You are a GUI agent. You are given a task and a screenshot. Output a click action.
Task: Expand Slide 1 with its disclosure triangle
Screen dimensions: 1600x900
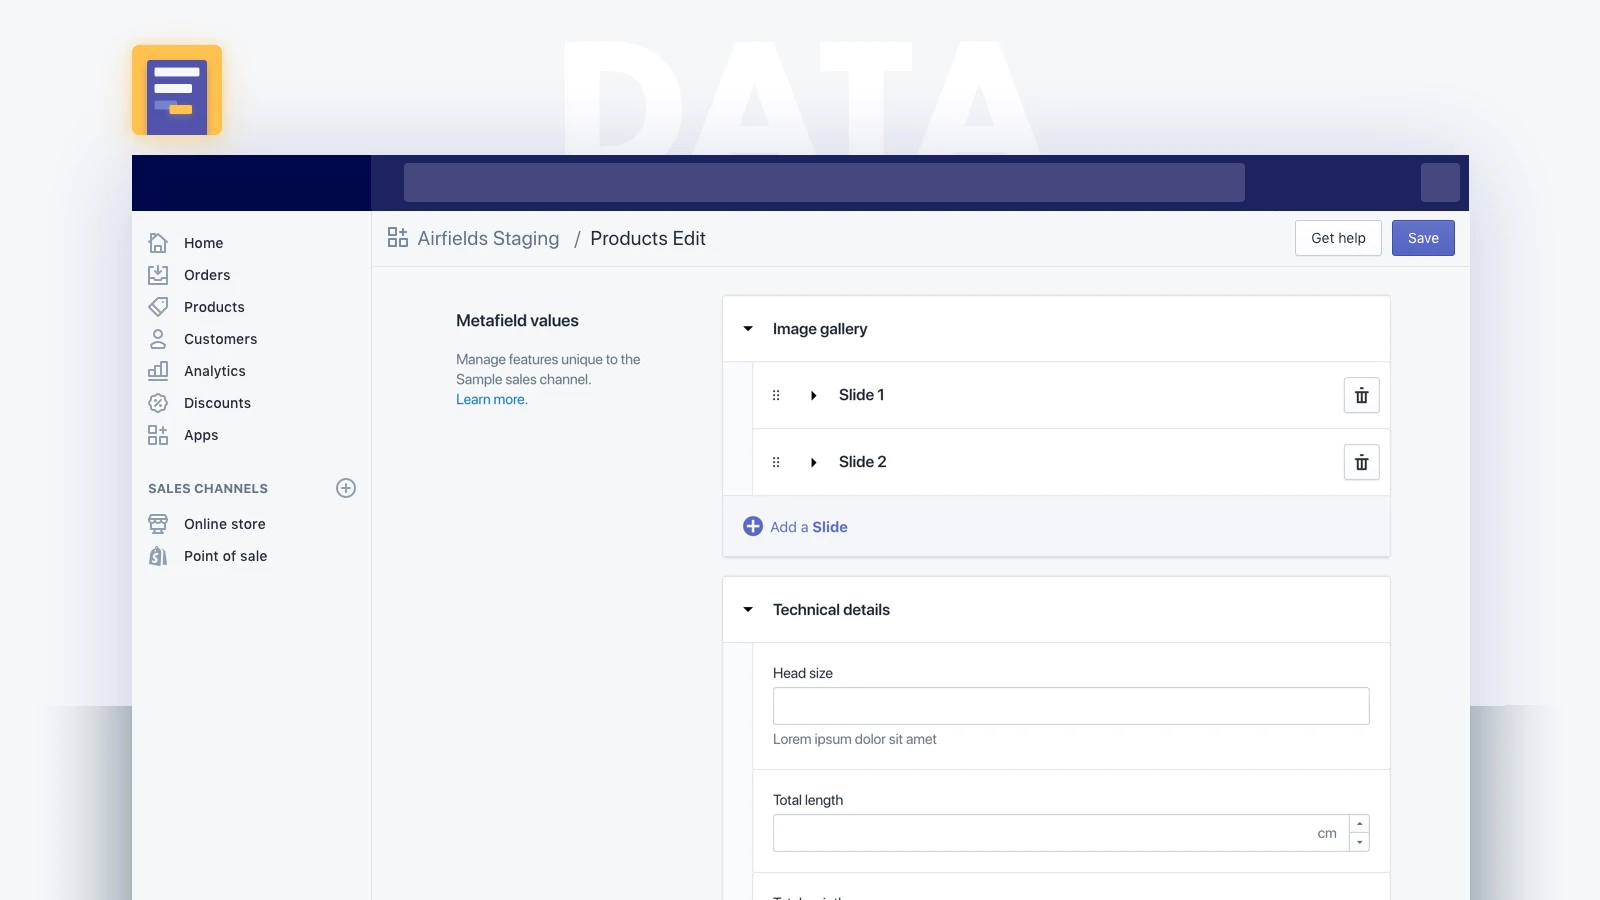tap(813, 395)
